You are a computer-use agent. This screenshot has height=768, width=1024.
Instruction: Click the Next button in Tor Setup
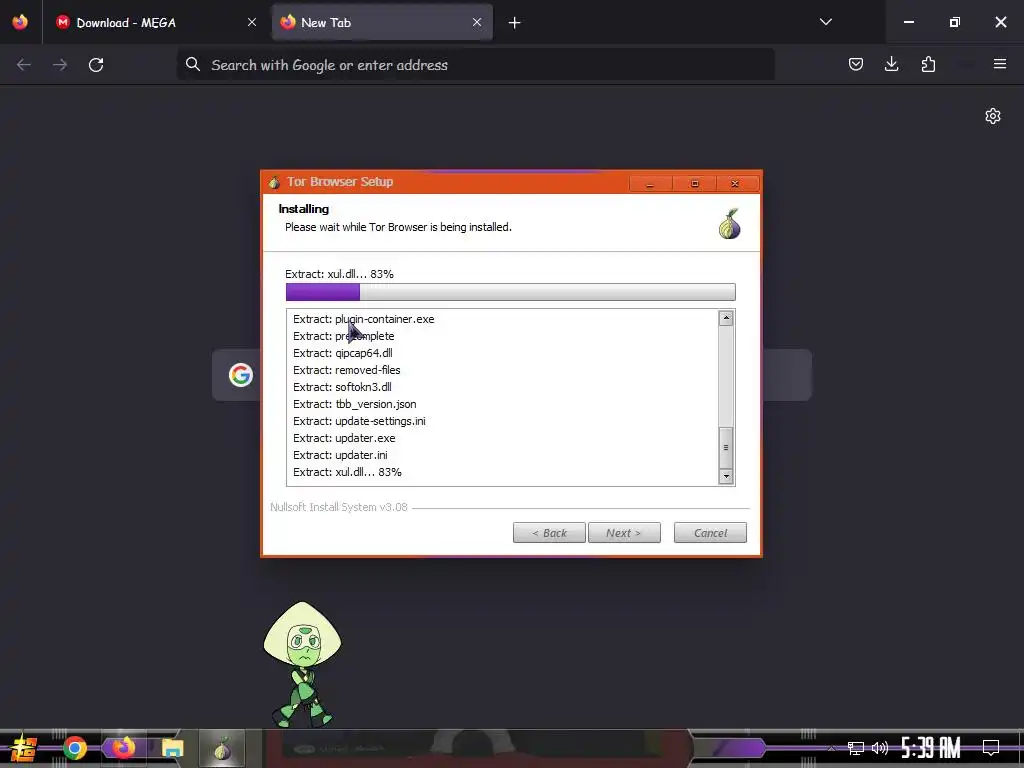(x=624, y=533)
